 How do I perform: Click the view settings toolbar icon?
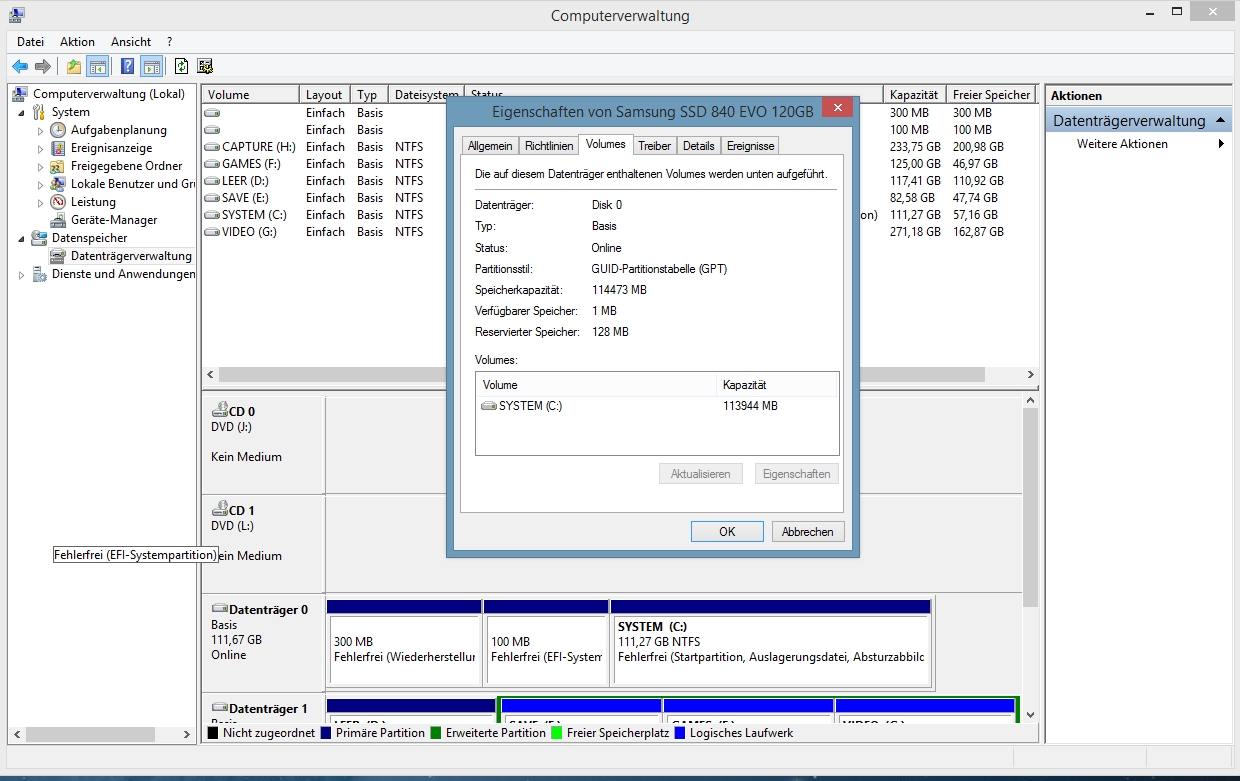(205, 67)
